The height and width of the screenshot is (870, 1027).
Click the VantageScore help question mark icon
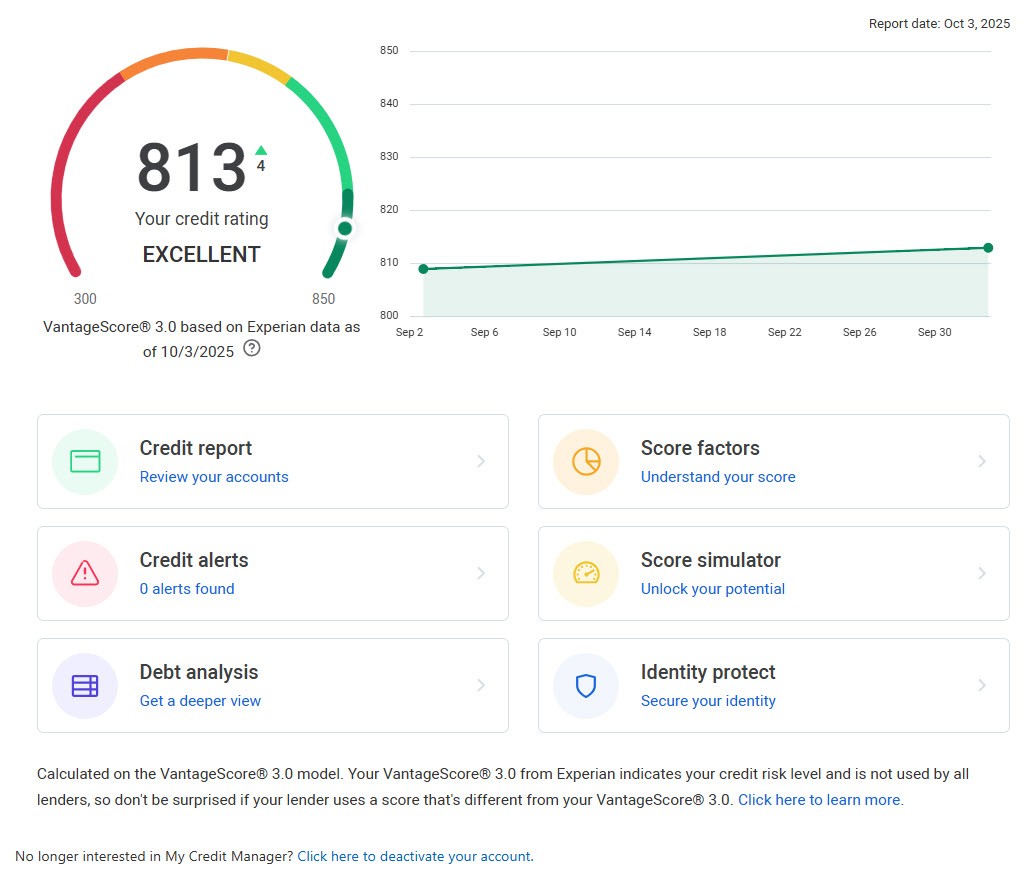[x=252, y=348]
